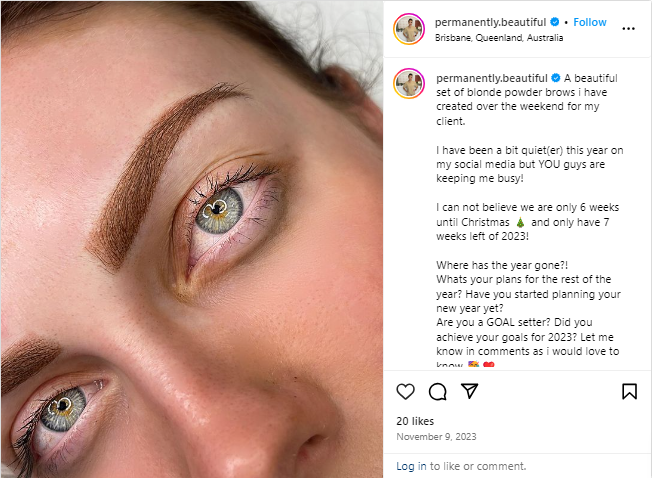Open the comment speech bubble icon
Image resolution: width=652 pixels, height=478 pixels.
pyautogui.click(x=438, y=391)
